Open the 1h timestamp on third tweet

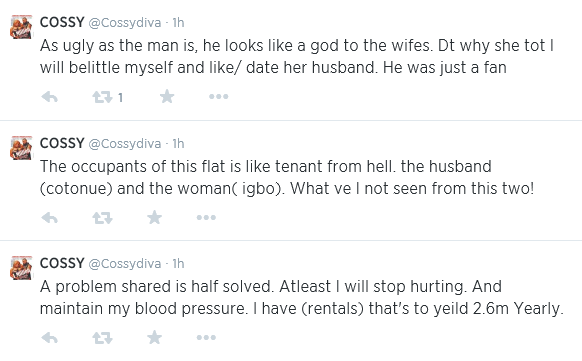click(x=178, y=263)
